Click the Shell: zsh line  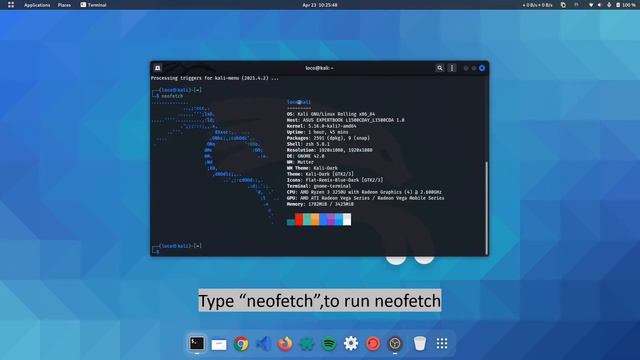(x=308, y=144)
